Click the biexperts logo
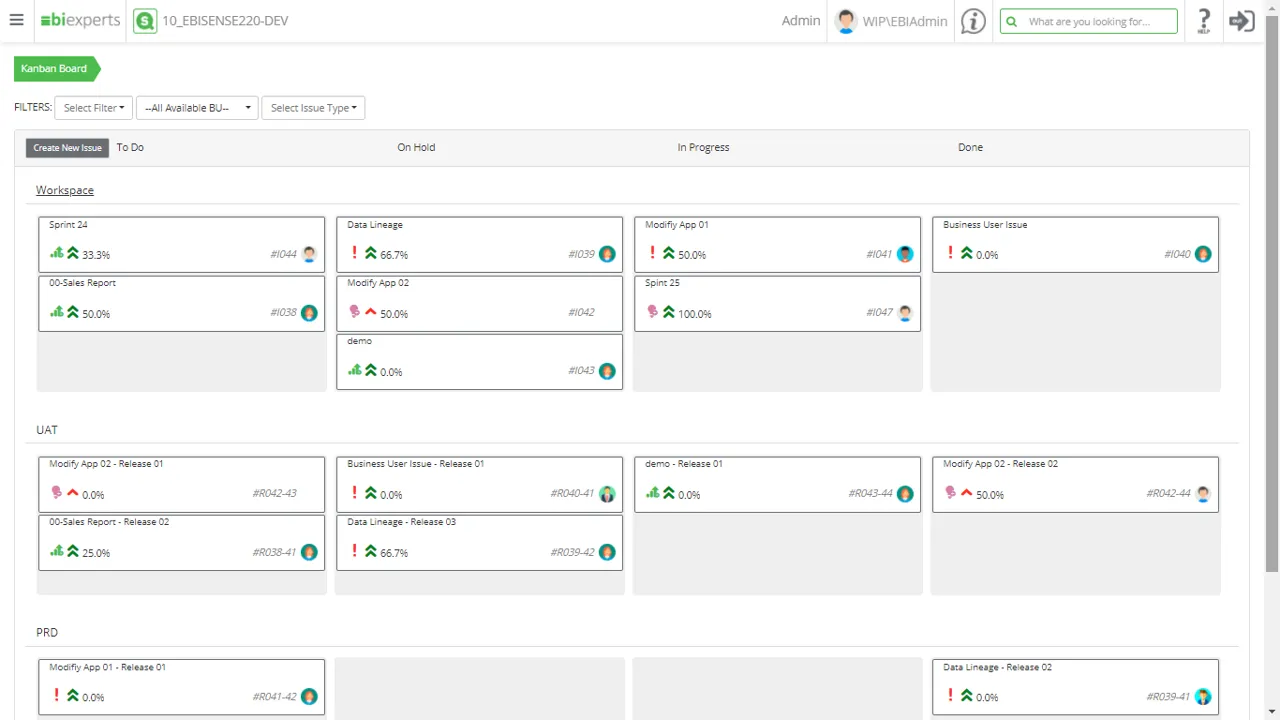Viewport: 1280px width, 720px height. pyautogui.click(x=80, y=20)
